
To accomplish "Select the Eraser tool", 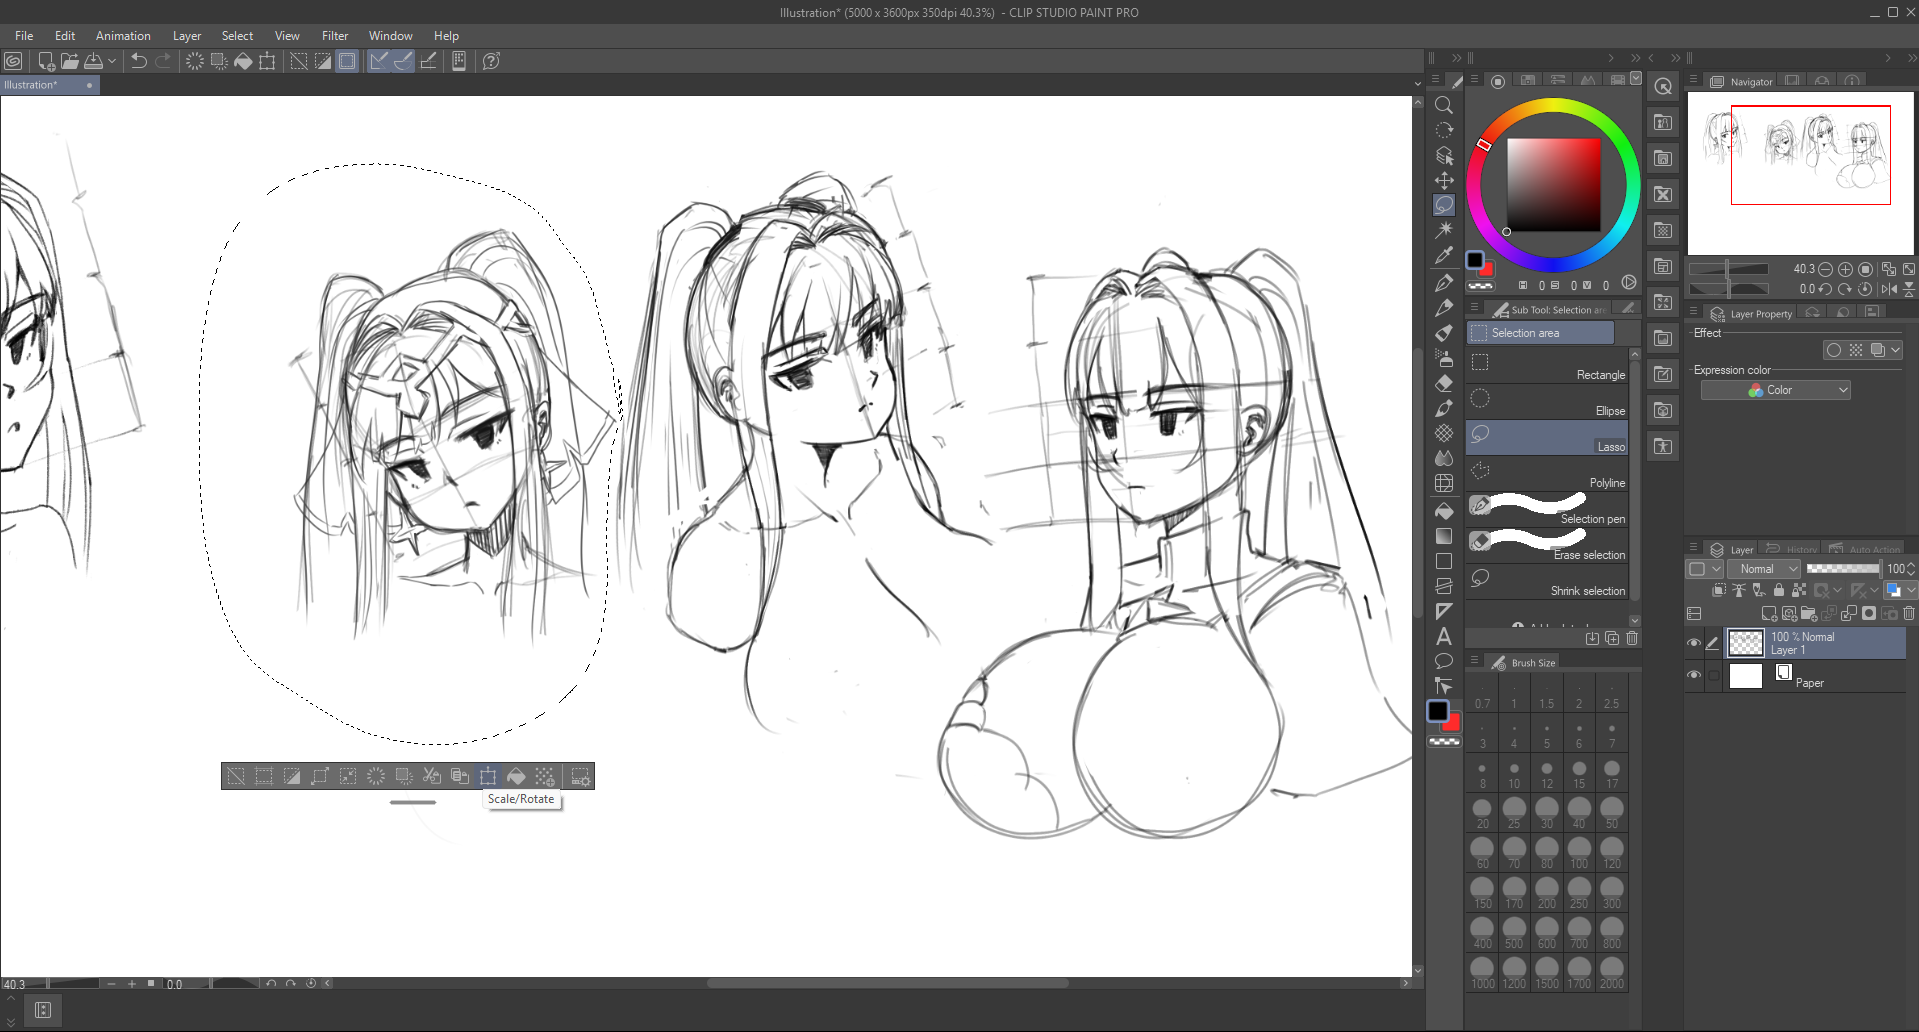I will pyautogui.click(x=1444, y=382).
